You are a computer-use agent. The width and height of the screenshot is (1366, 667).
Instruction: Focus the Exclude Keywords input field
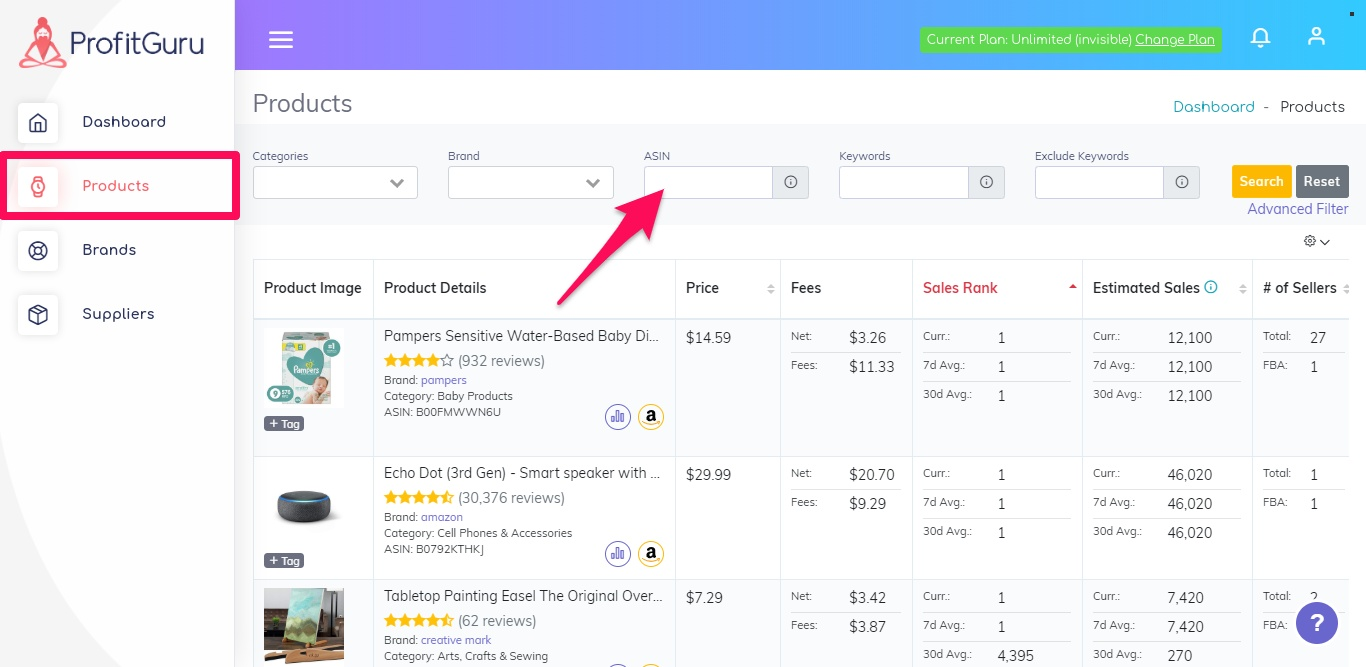click(1100, 182)
